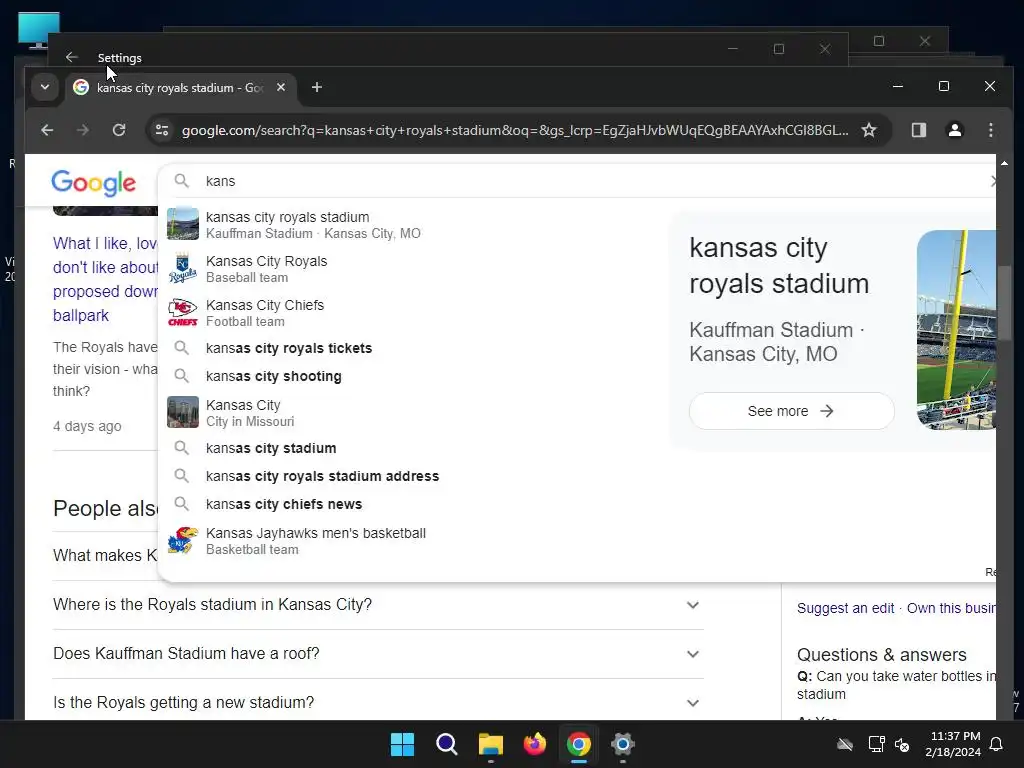
Task: Click the Chrome forward navigation arrow
Action: [x=82, y=130]
